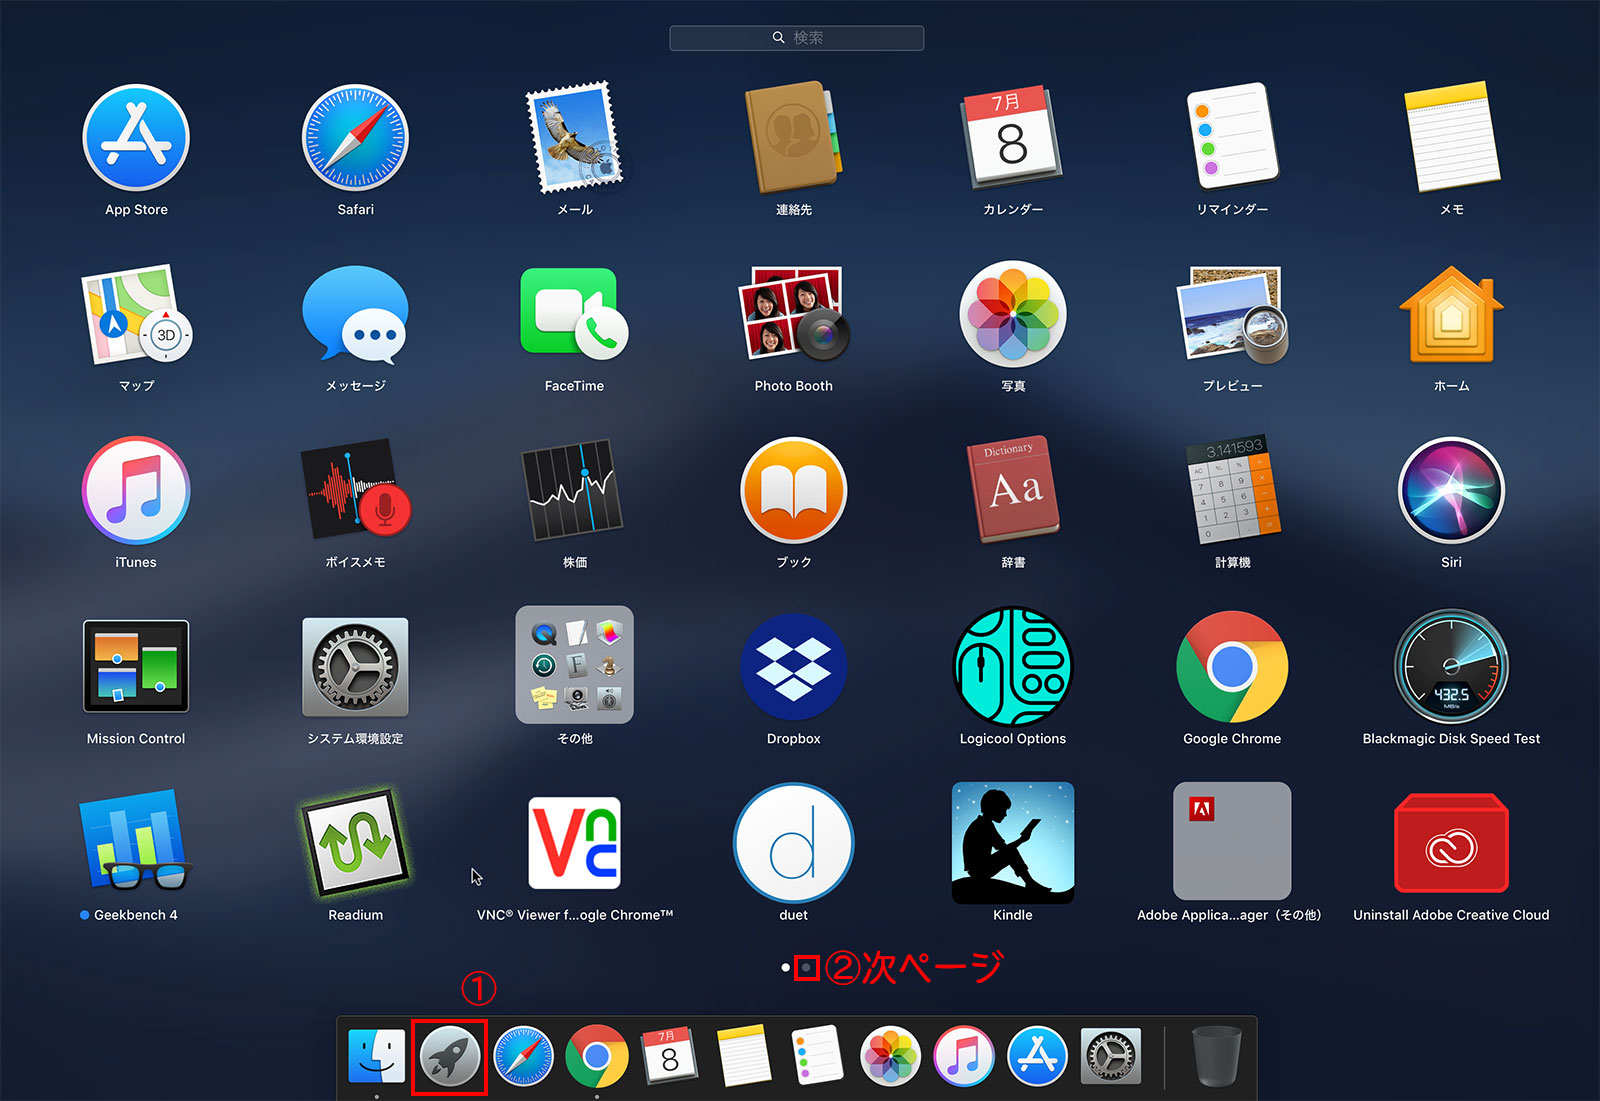This screenshot has height=1101, width=1600.
Task: Click the Launchpad rocket in the Dock
Action: coord(450,1056)
